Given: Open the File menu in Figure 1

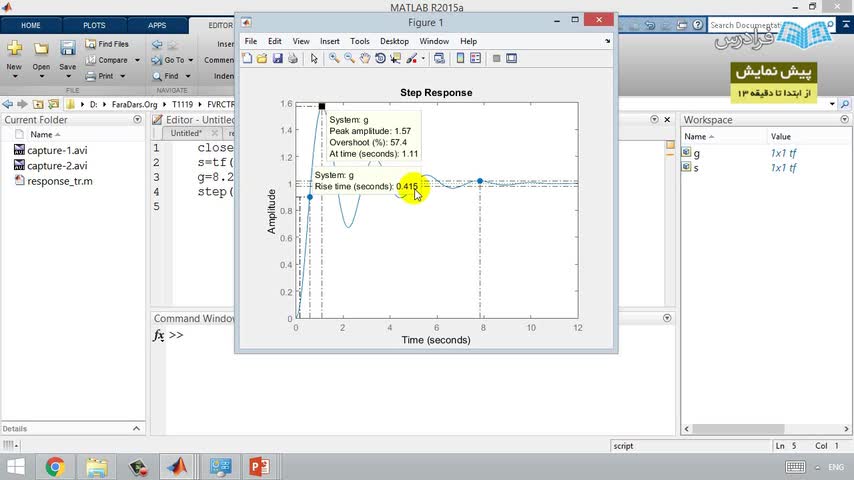Looking at the screenshot, I should pos(251,41).
